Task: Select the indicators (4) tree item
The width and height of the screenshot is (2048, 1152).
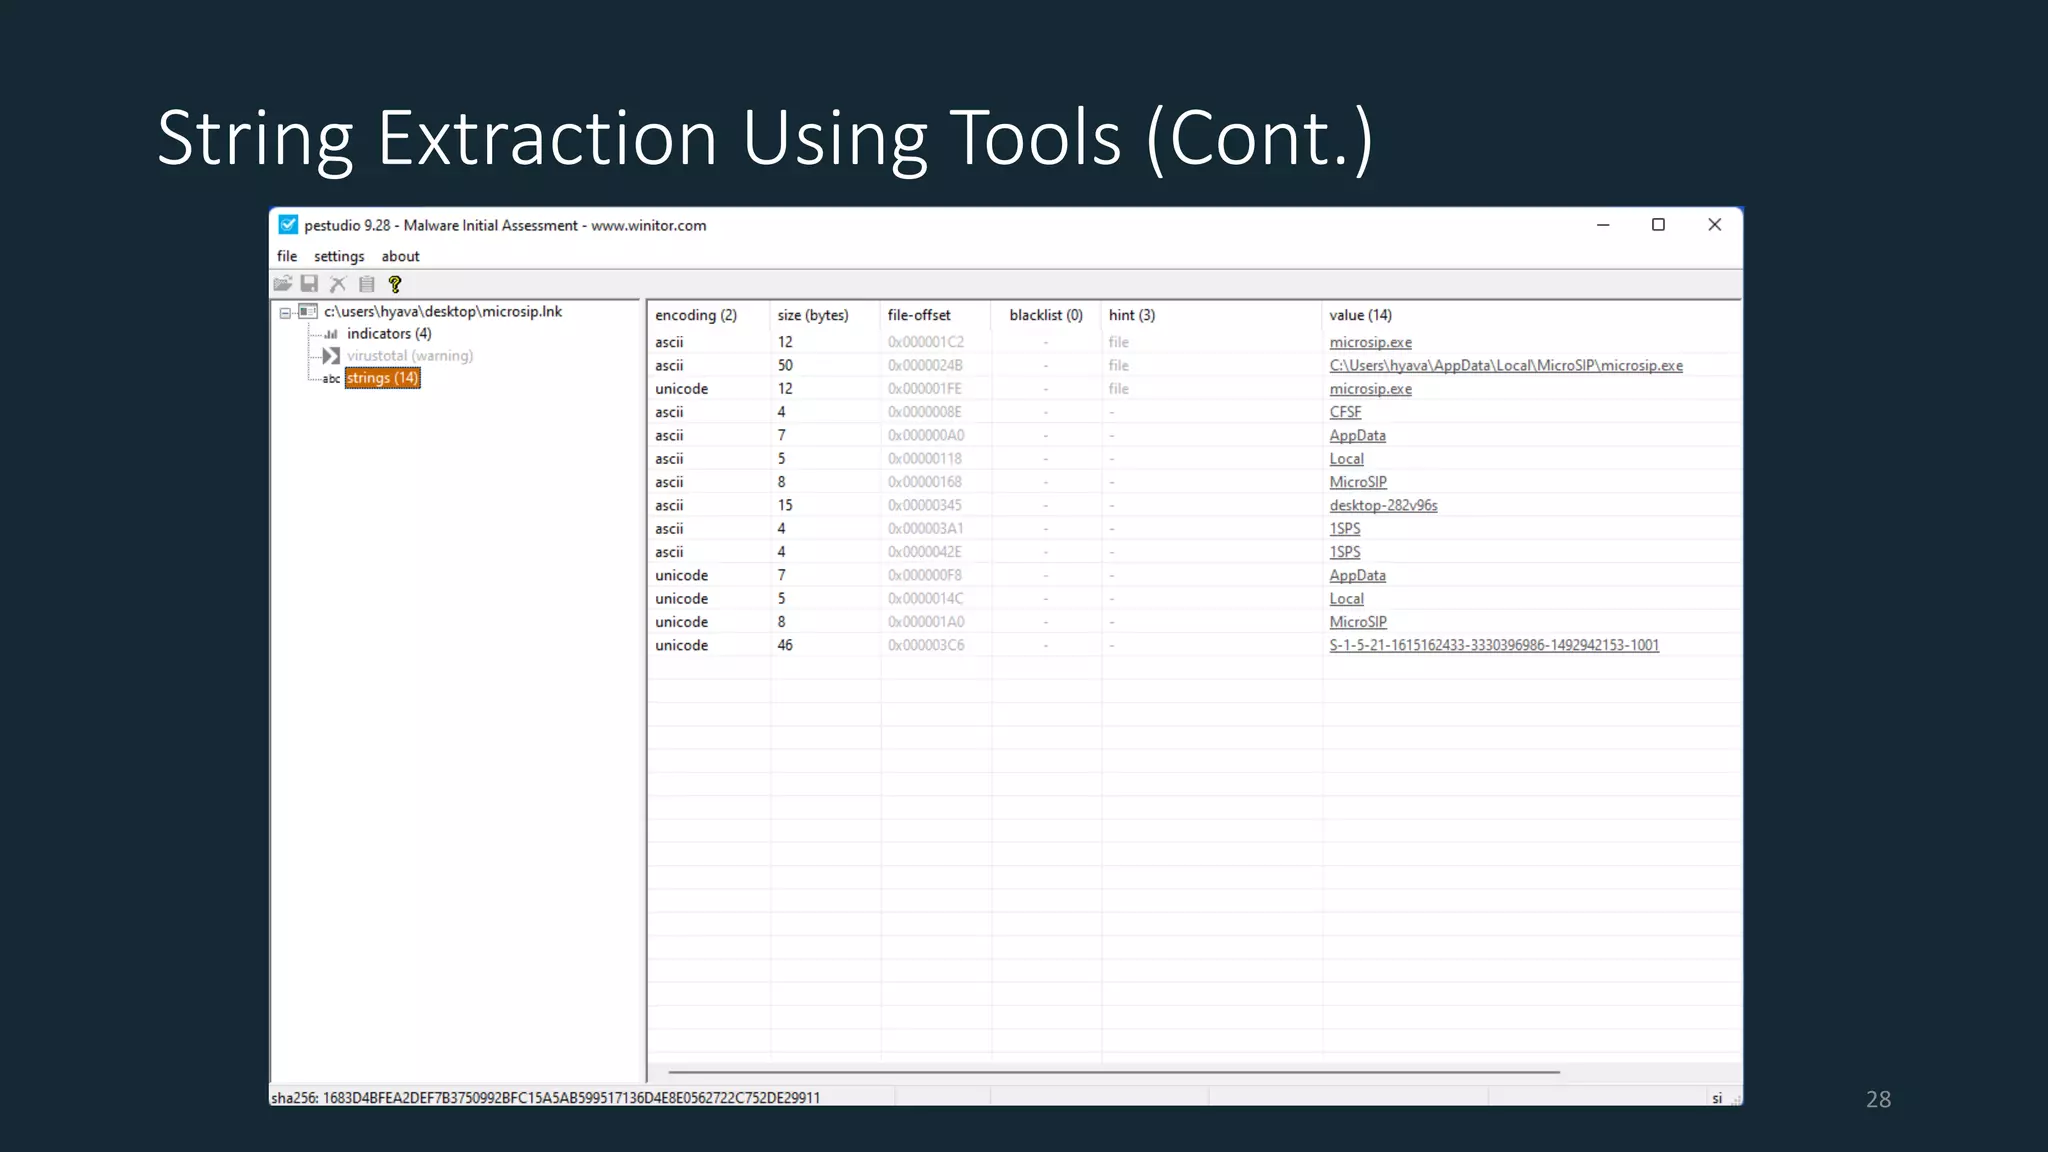Action: (389, 334)
